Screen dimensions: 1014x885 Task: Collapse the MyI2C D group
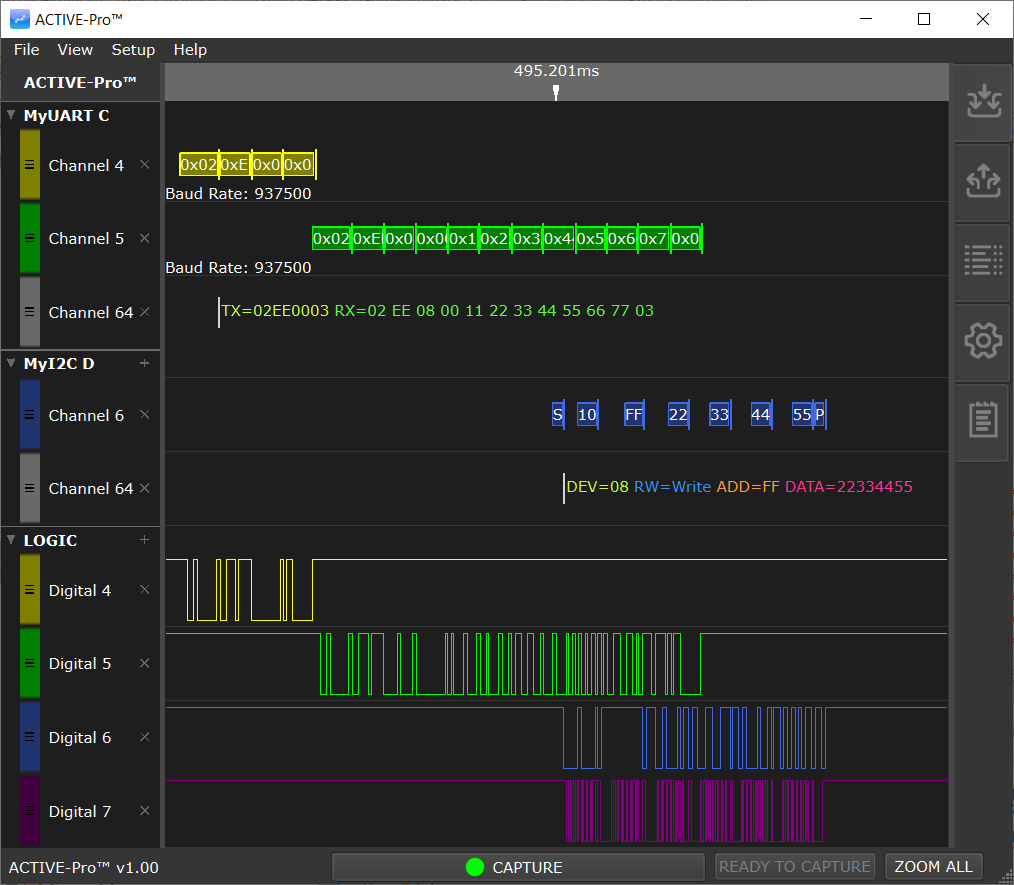[11, 364]
